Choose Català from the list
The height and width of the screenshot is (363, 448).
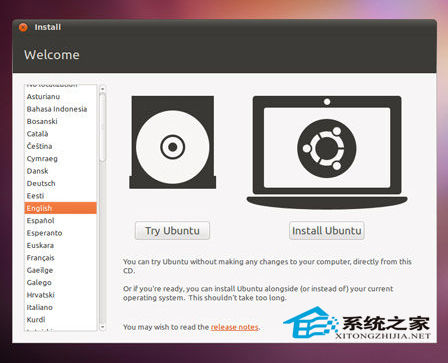click(61, 134)
